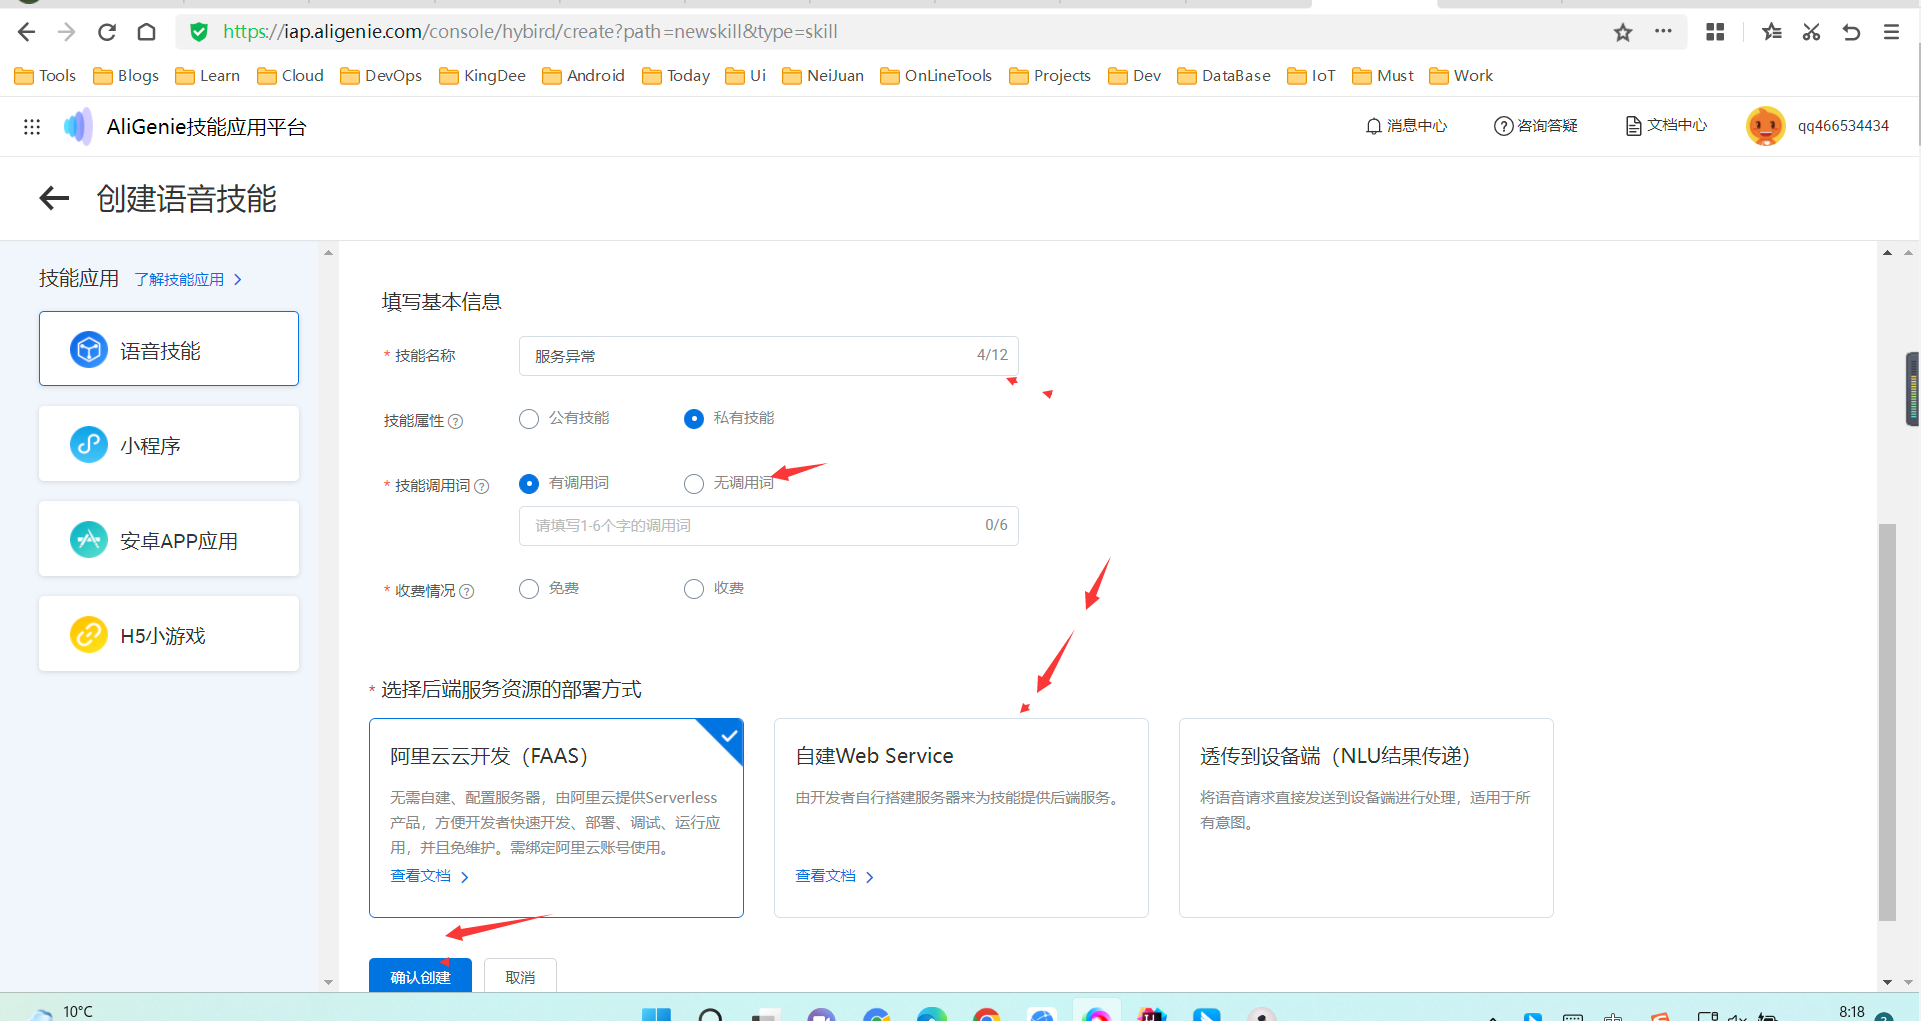The height and width of the screenshot is (1021, 1921).
Task: Click the browser address bar URL
Action: [530, 32]
